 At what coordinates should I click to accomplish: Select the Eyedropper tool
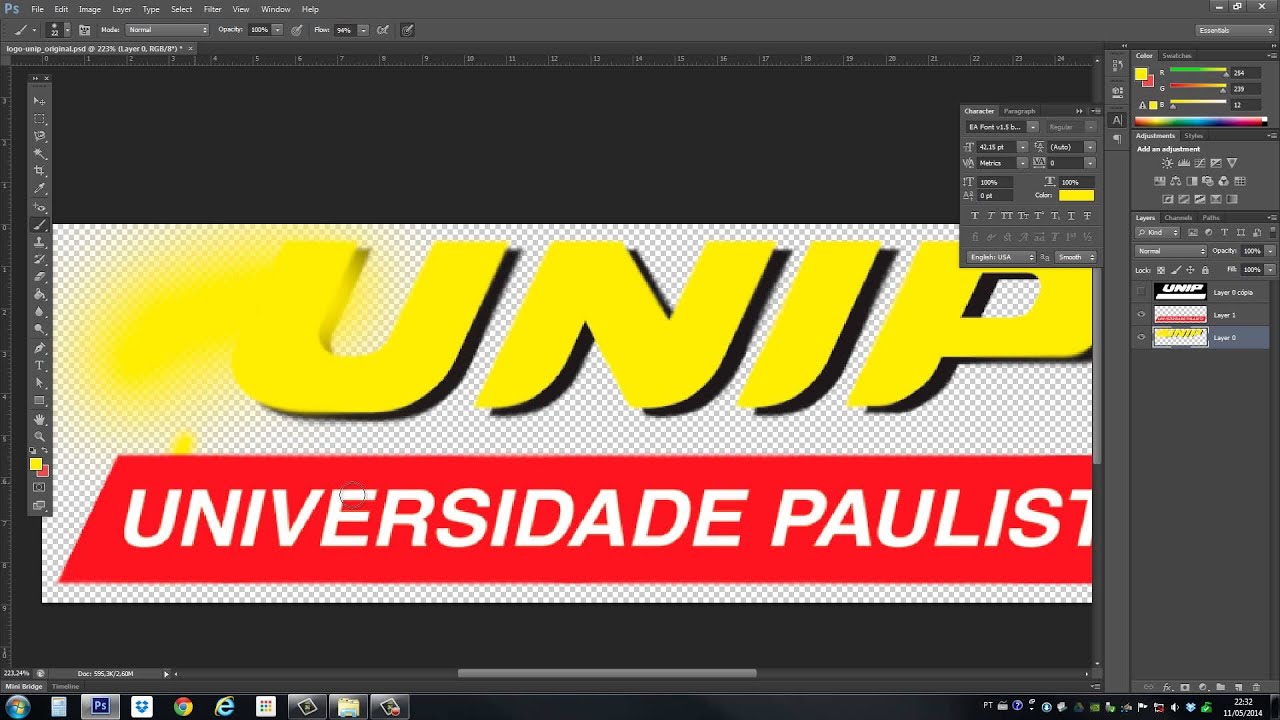point(40,189)
